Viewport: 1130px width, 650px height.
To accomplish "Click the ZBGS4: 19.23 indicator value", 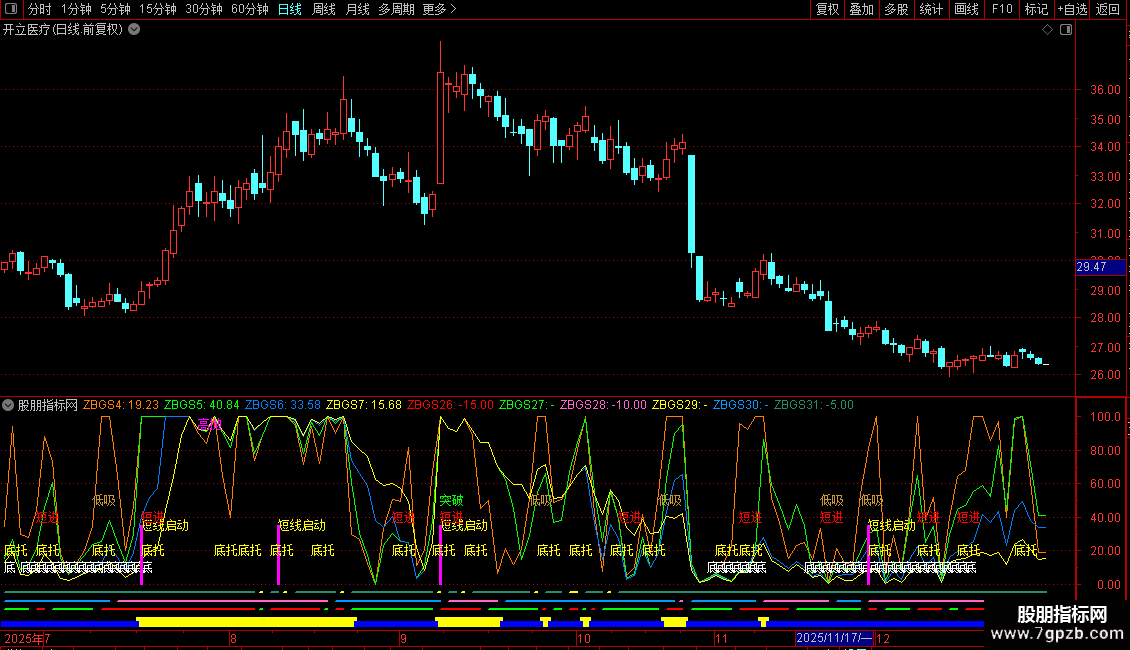I will pyautogui.click(x=120, y=405).
